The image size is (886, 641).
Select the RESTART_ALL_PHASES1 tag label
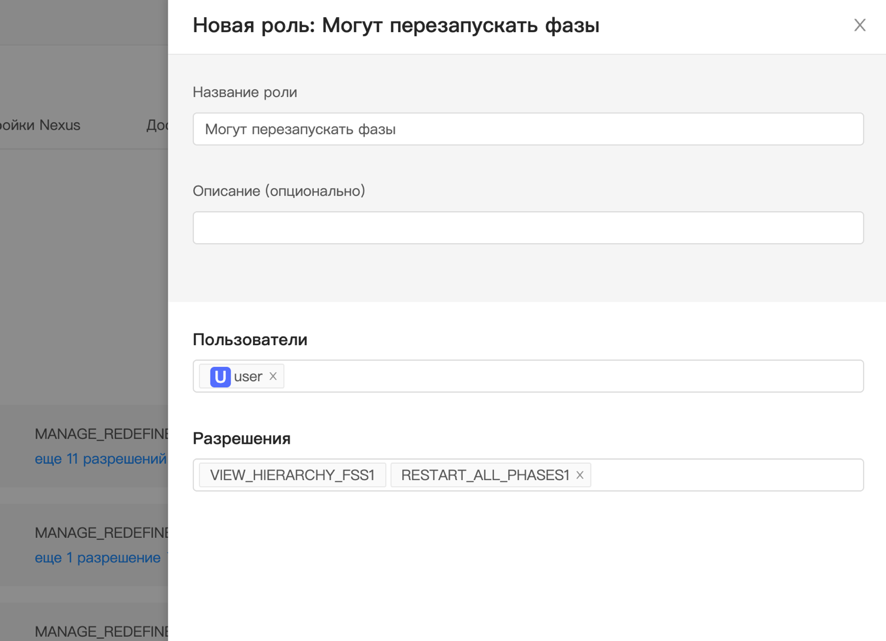point(484,475)
